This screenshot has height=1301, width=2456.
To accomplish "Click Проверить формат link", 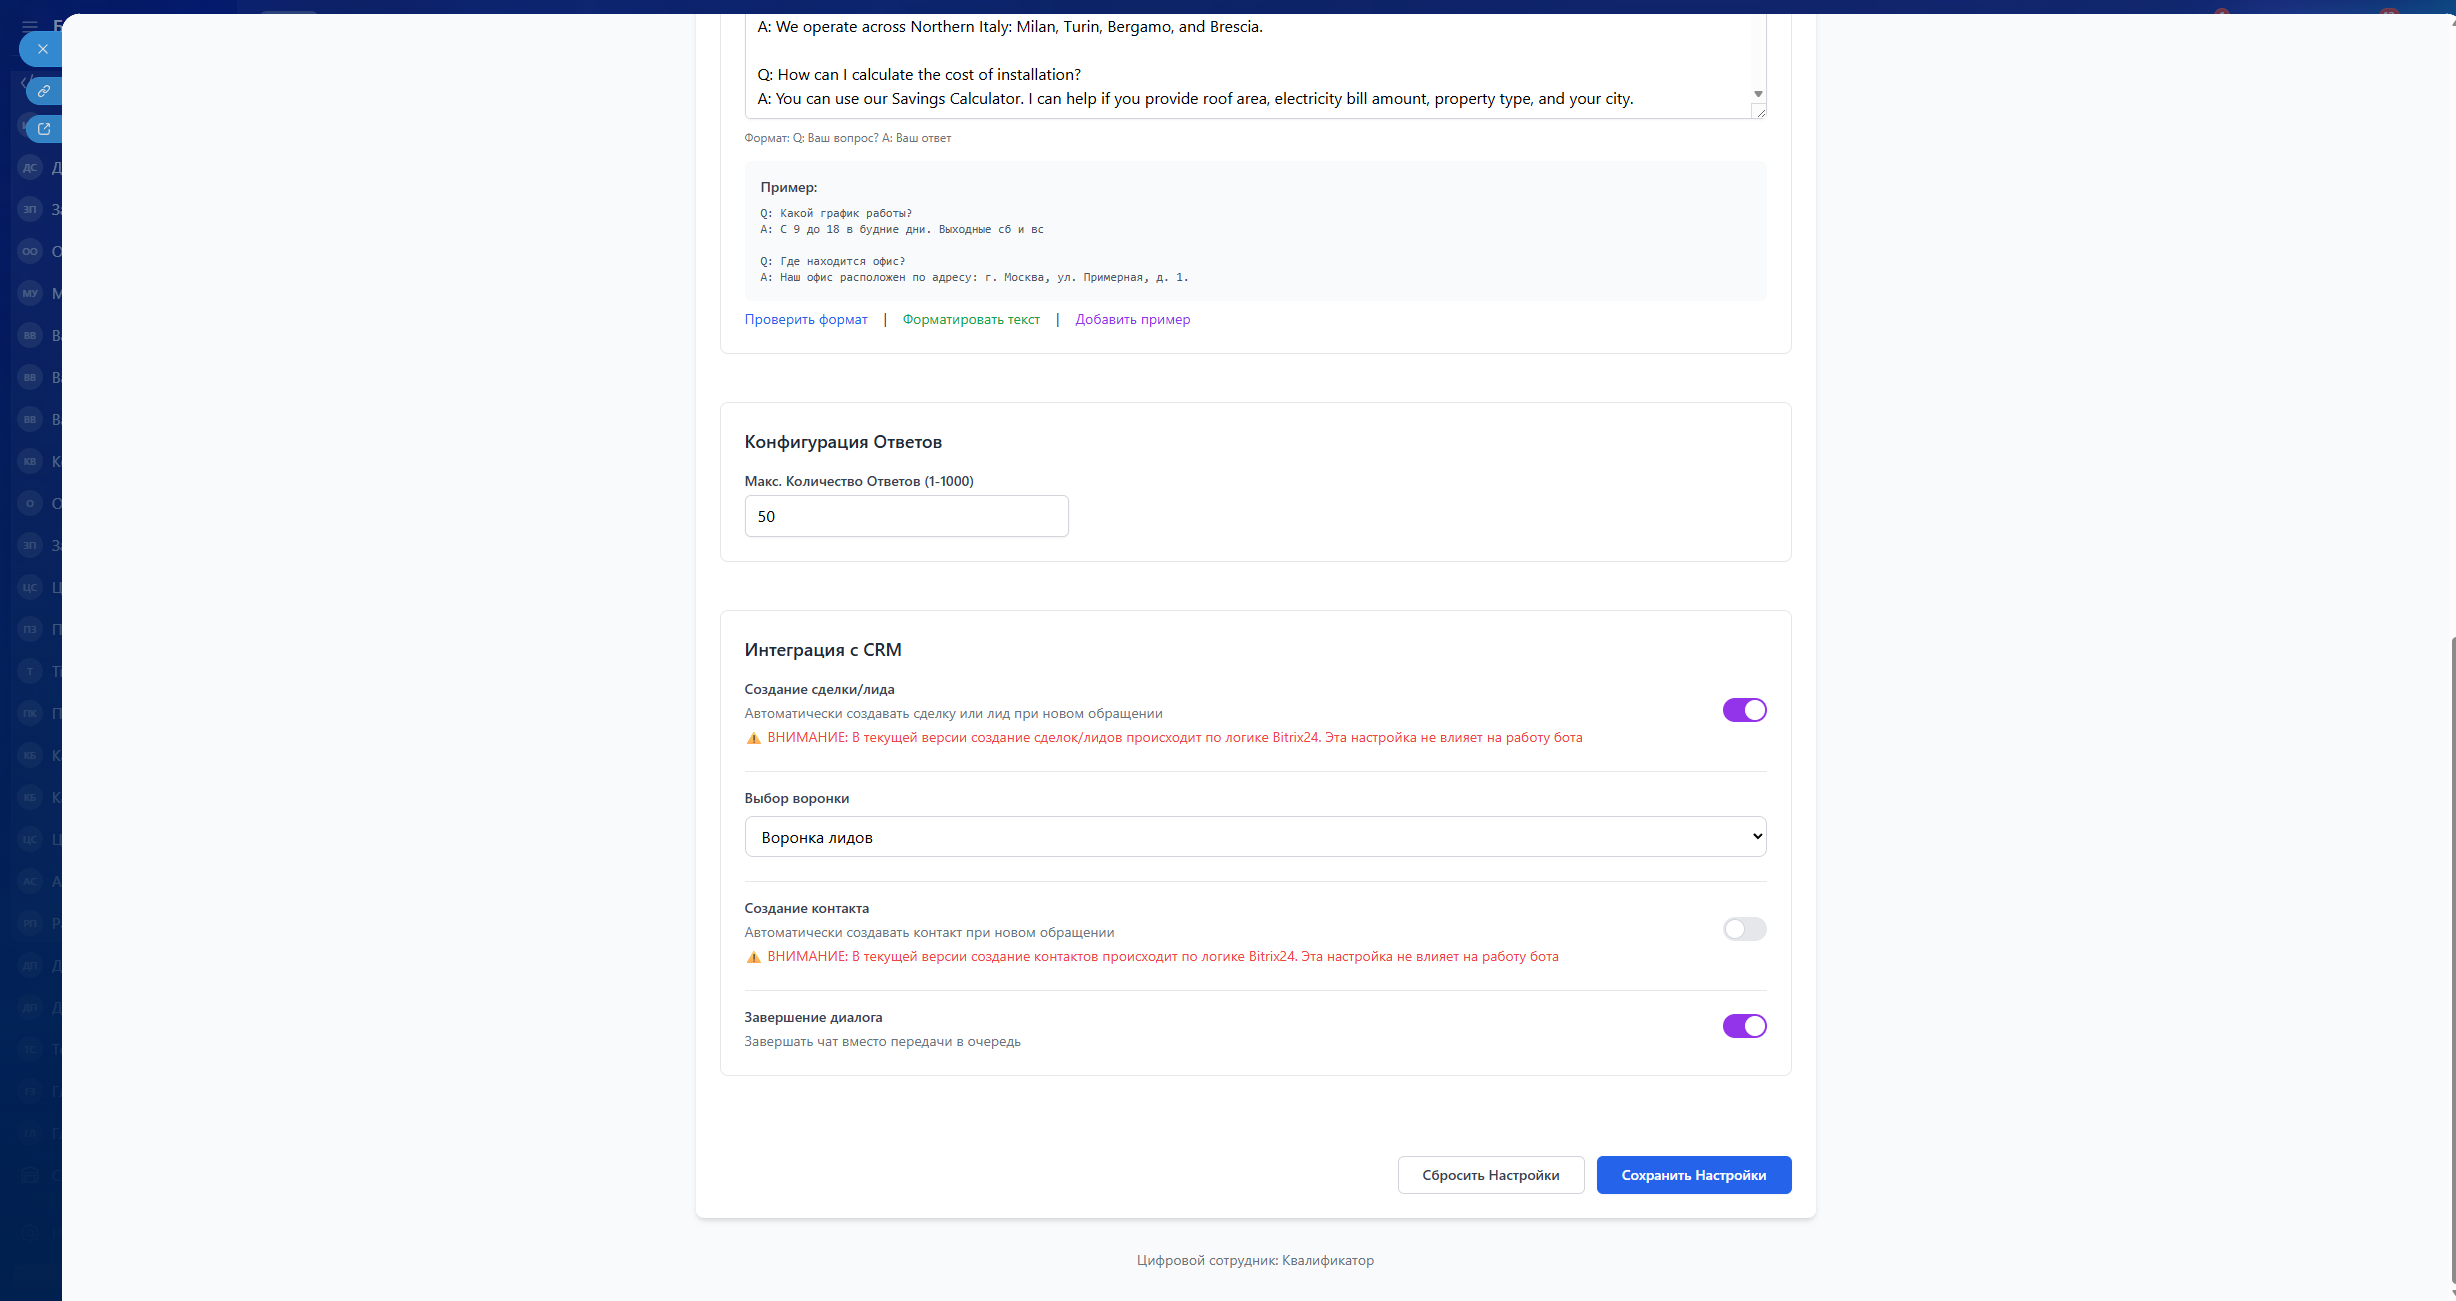I will pos(805,320).
